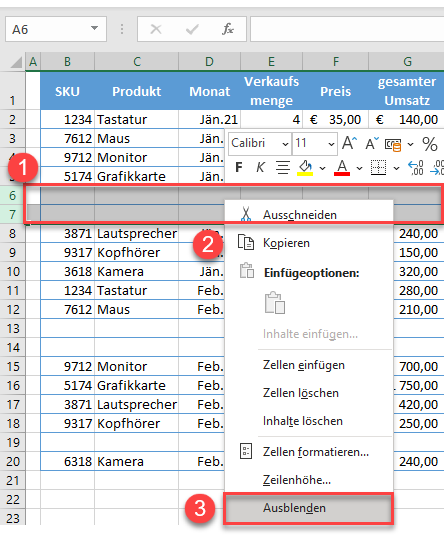This screenshot has width=444, height=536.
Task: Expand the font color dropdown arrow
Action: 359,168
